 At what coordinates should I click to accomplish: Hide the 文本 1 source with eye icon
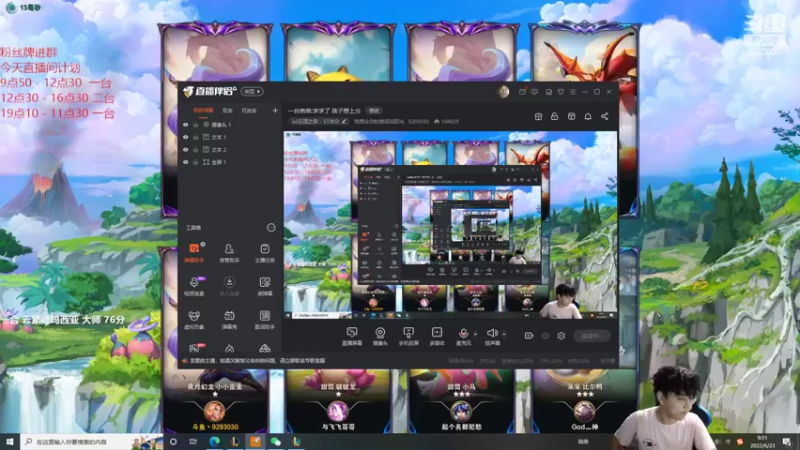point(186,137)
